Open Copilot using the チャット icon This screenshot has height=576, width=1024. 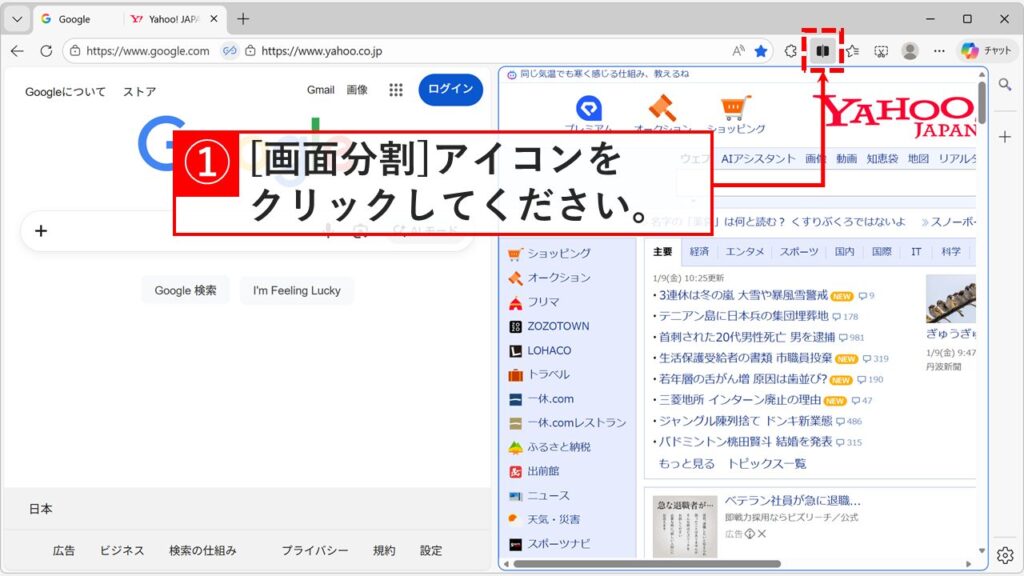(x=975, y=51)
